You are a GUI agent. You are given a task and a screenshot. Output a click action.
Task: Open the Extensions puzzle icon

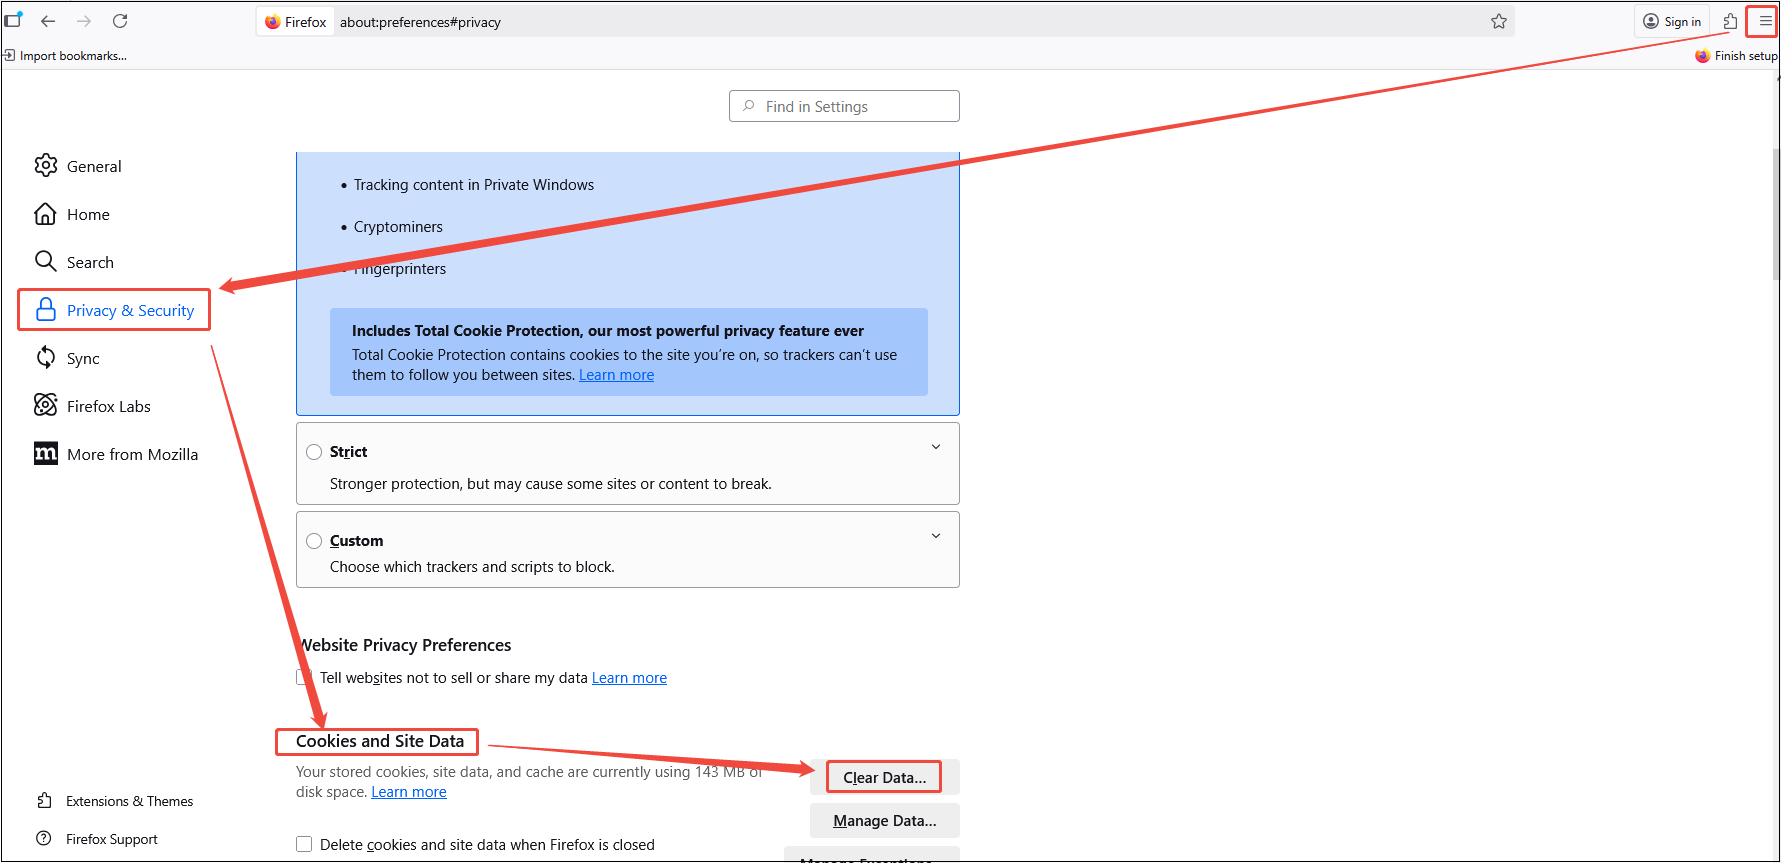pyautogui.click(x=1730, y=21)
